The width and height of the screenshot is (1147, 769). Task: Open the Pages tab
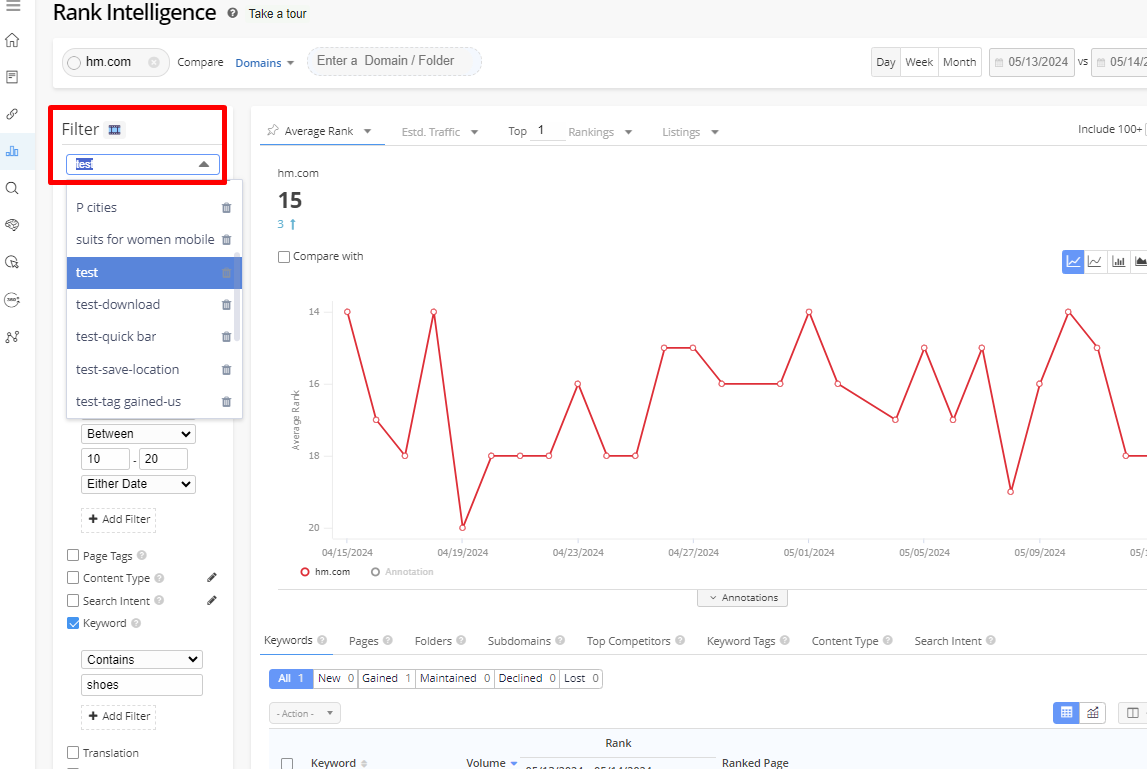tap(363, 641)
